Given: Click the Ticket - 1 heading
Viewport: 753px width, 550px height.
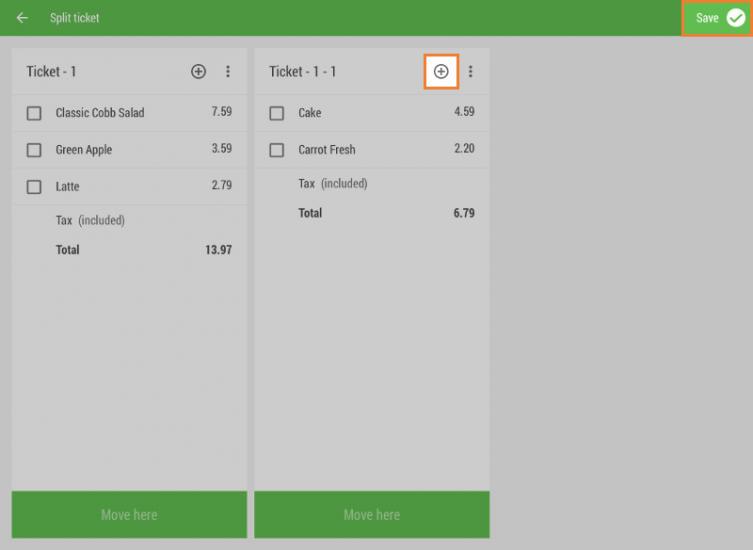Looking at the screenshot, I should pyautogui.click(x=51, y=72).
